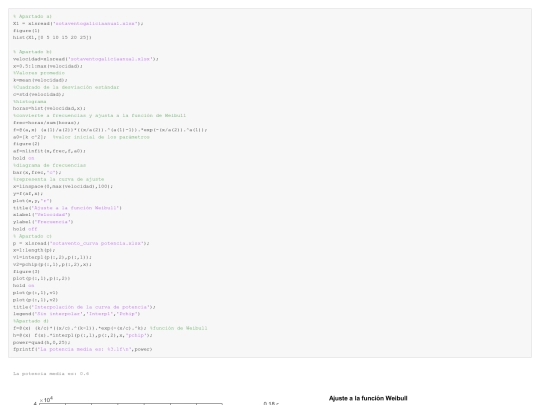Click the 'y=f(af,x);' code line
Viewport: 540px width, 405px height.
pos(28,194)
